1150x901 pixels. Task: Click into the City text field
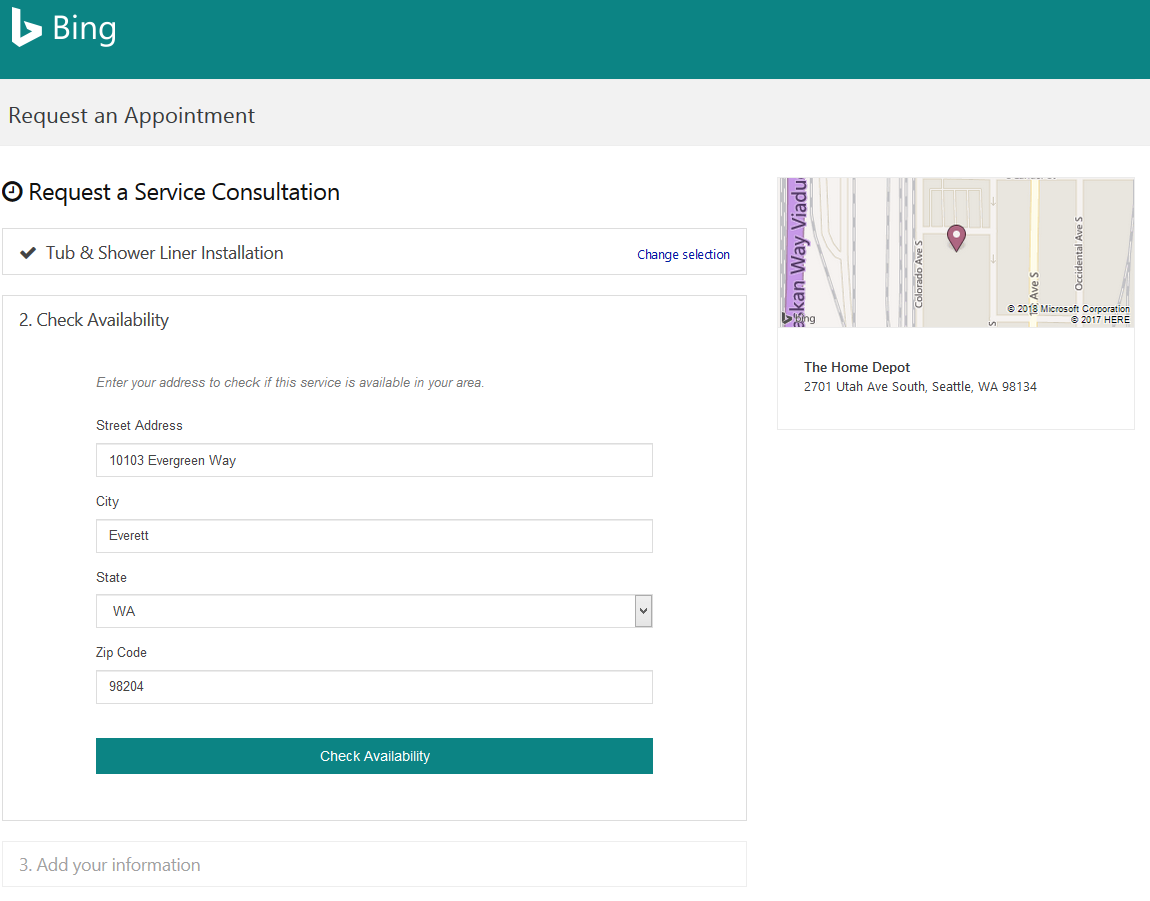pos(374,536)
